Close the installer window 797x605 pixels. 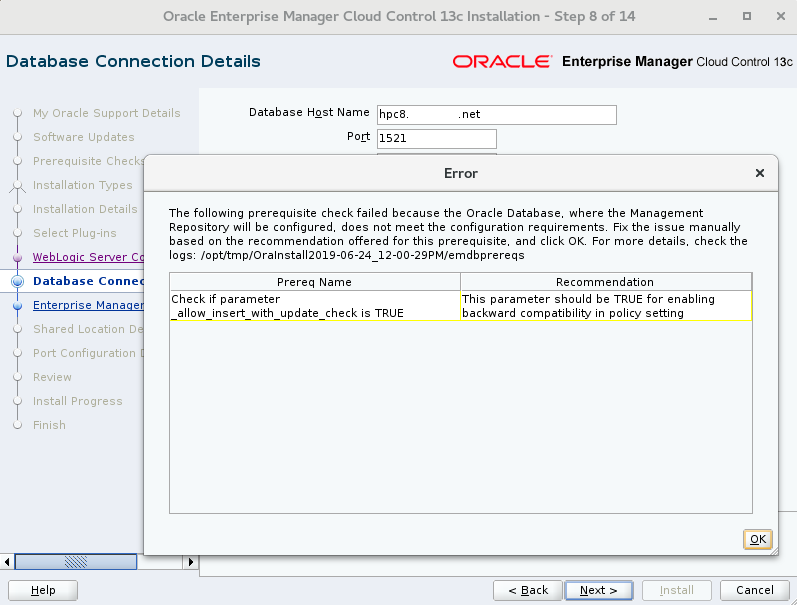(x=781, y=16)
